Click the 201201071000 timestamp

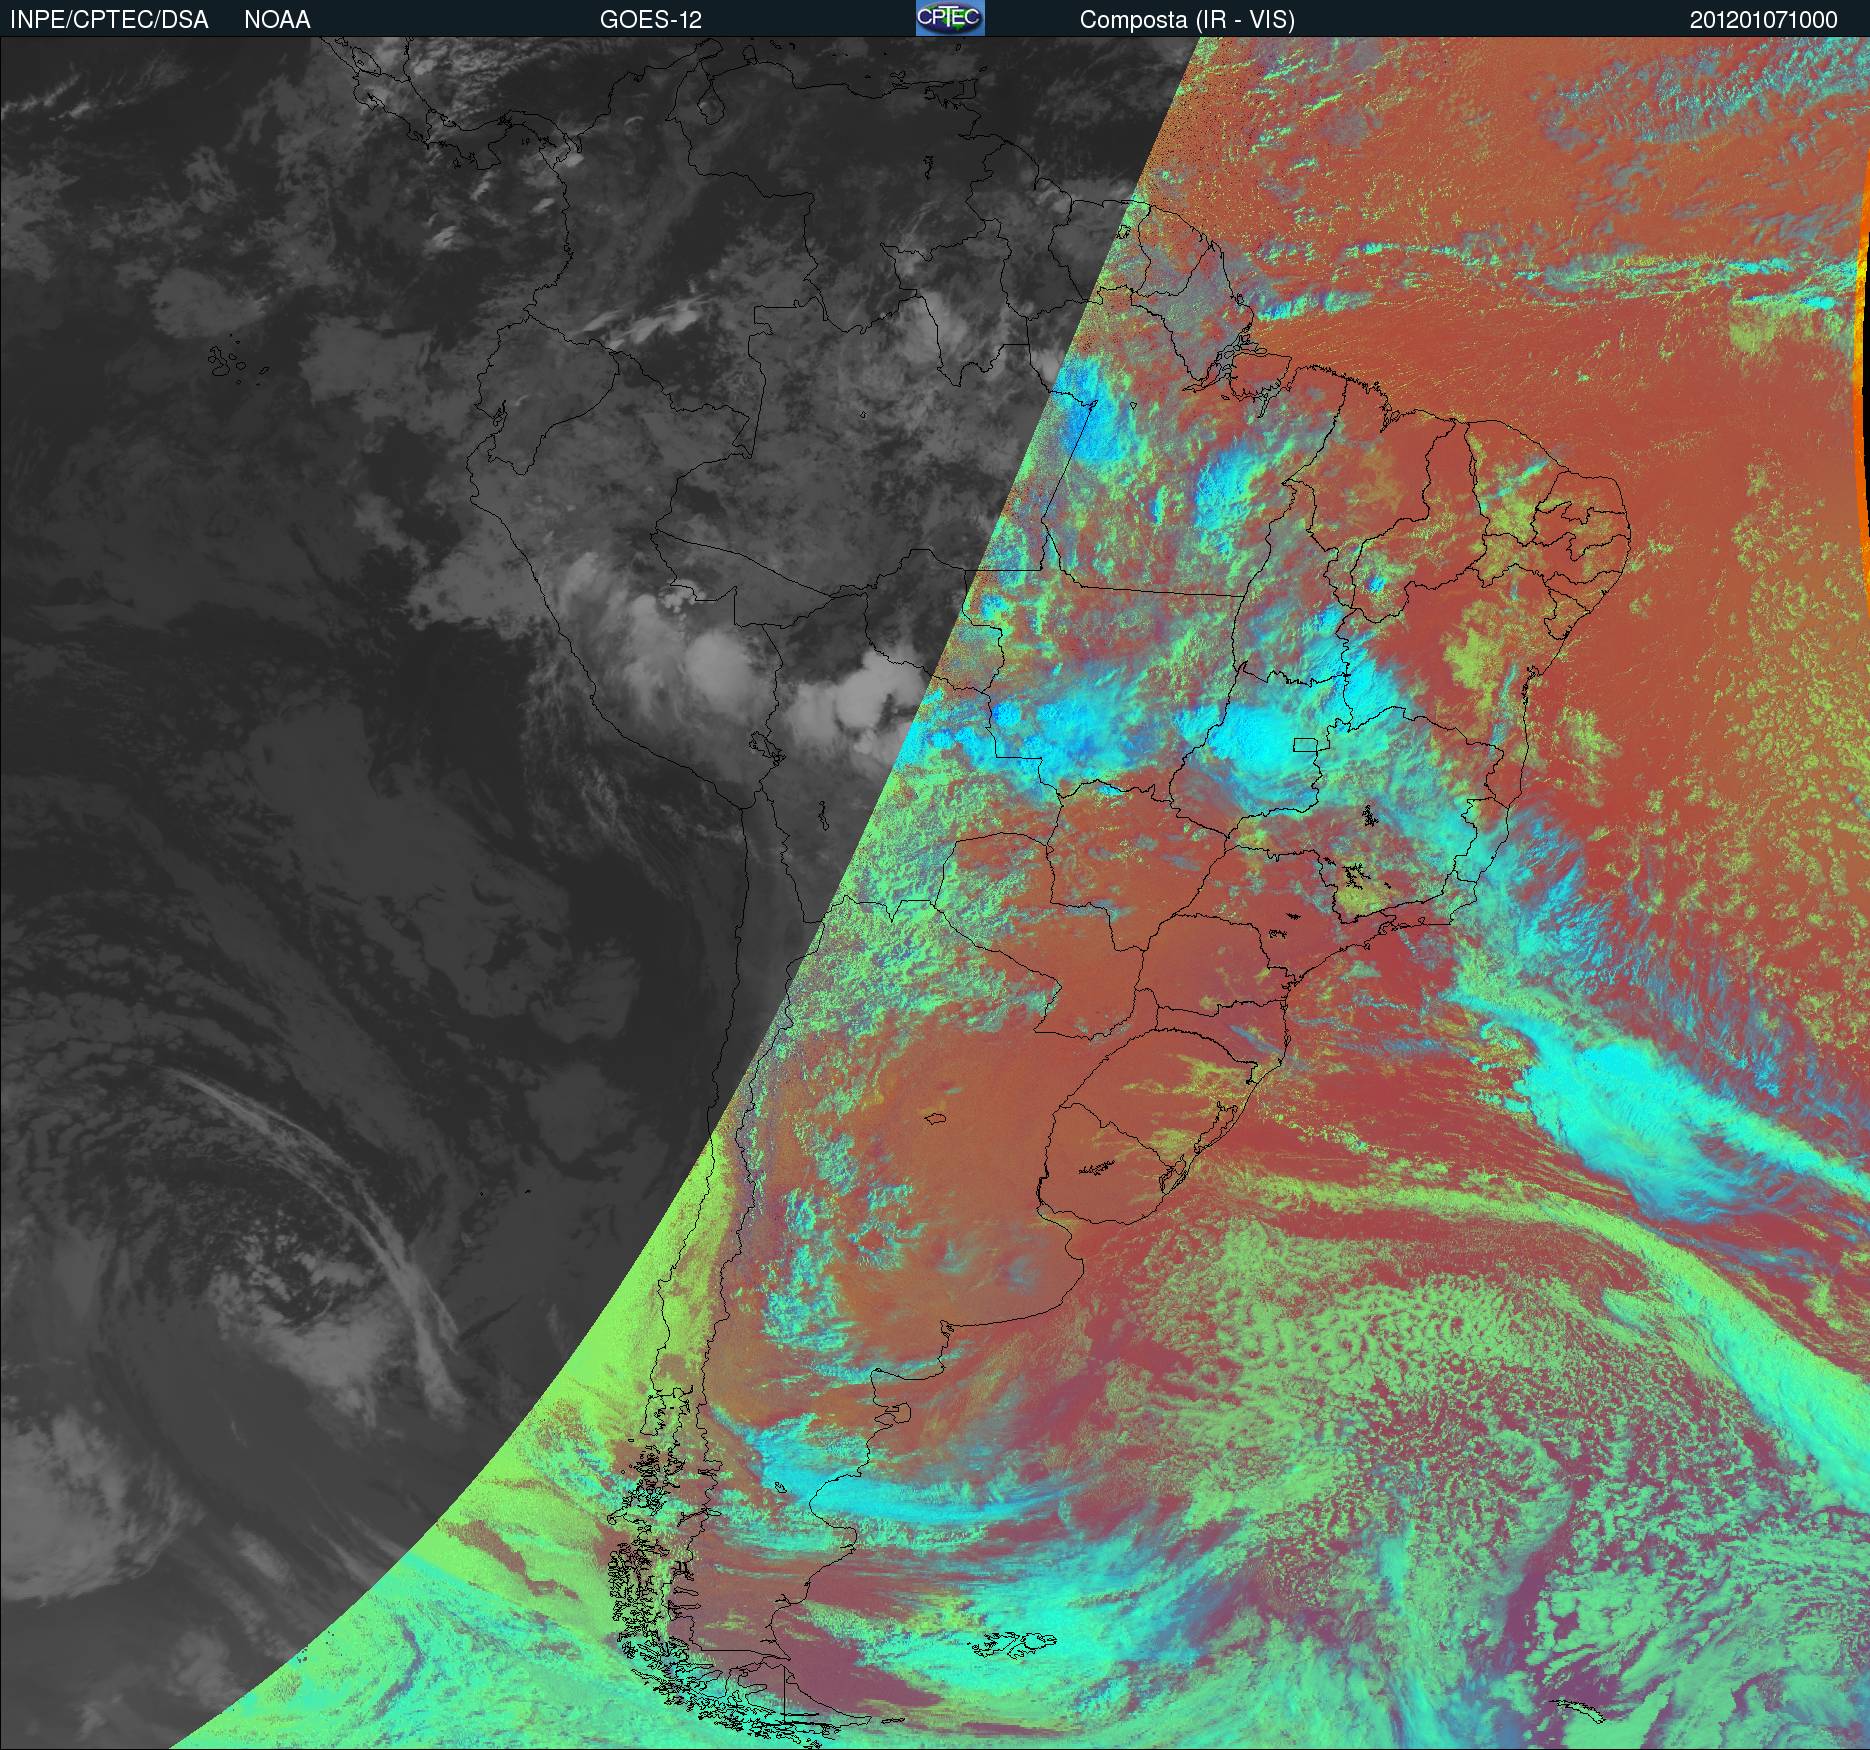(1763, 20)
